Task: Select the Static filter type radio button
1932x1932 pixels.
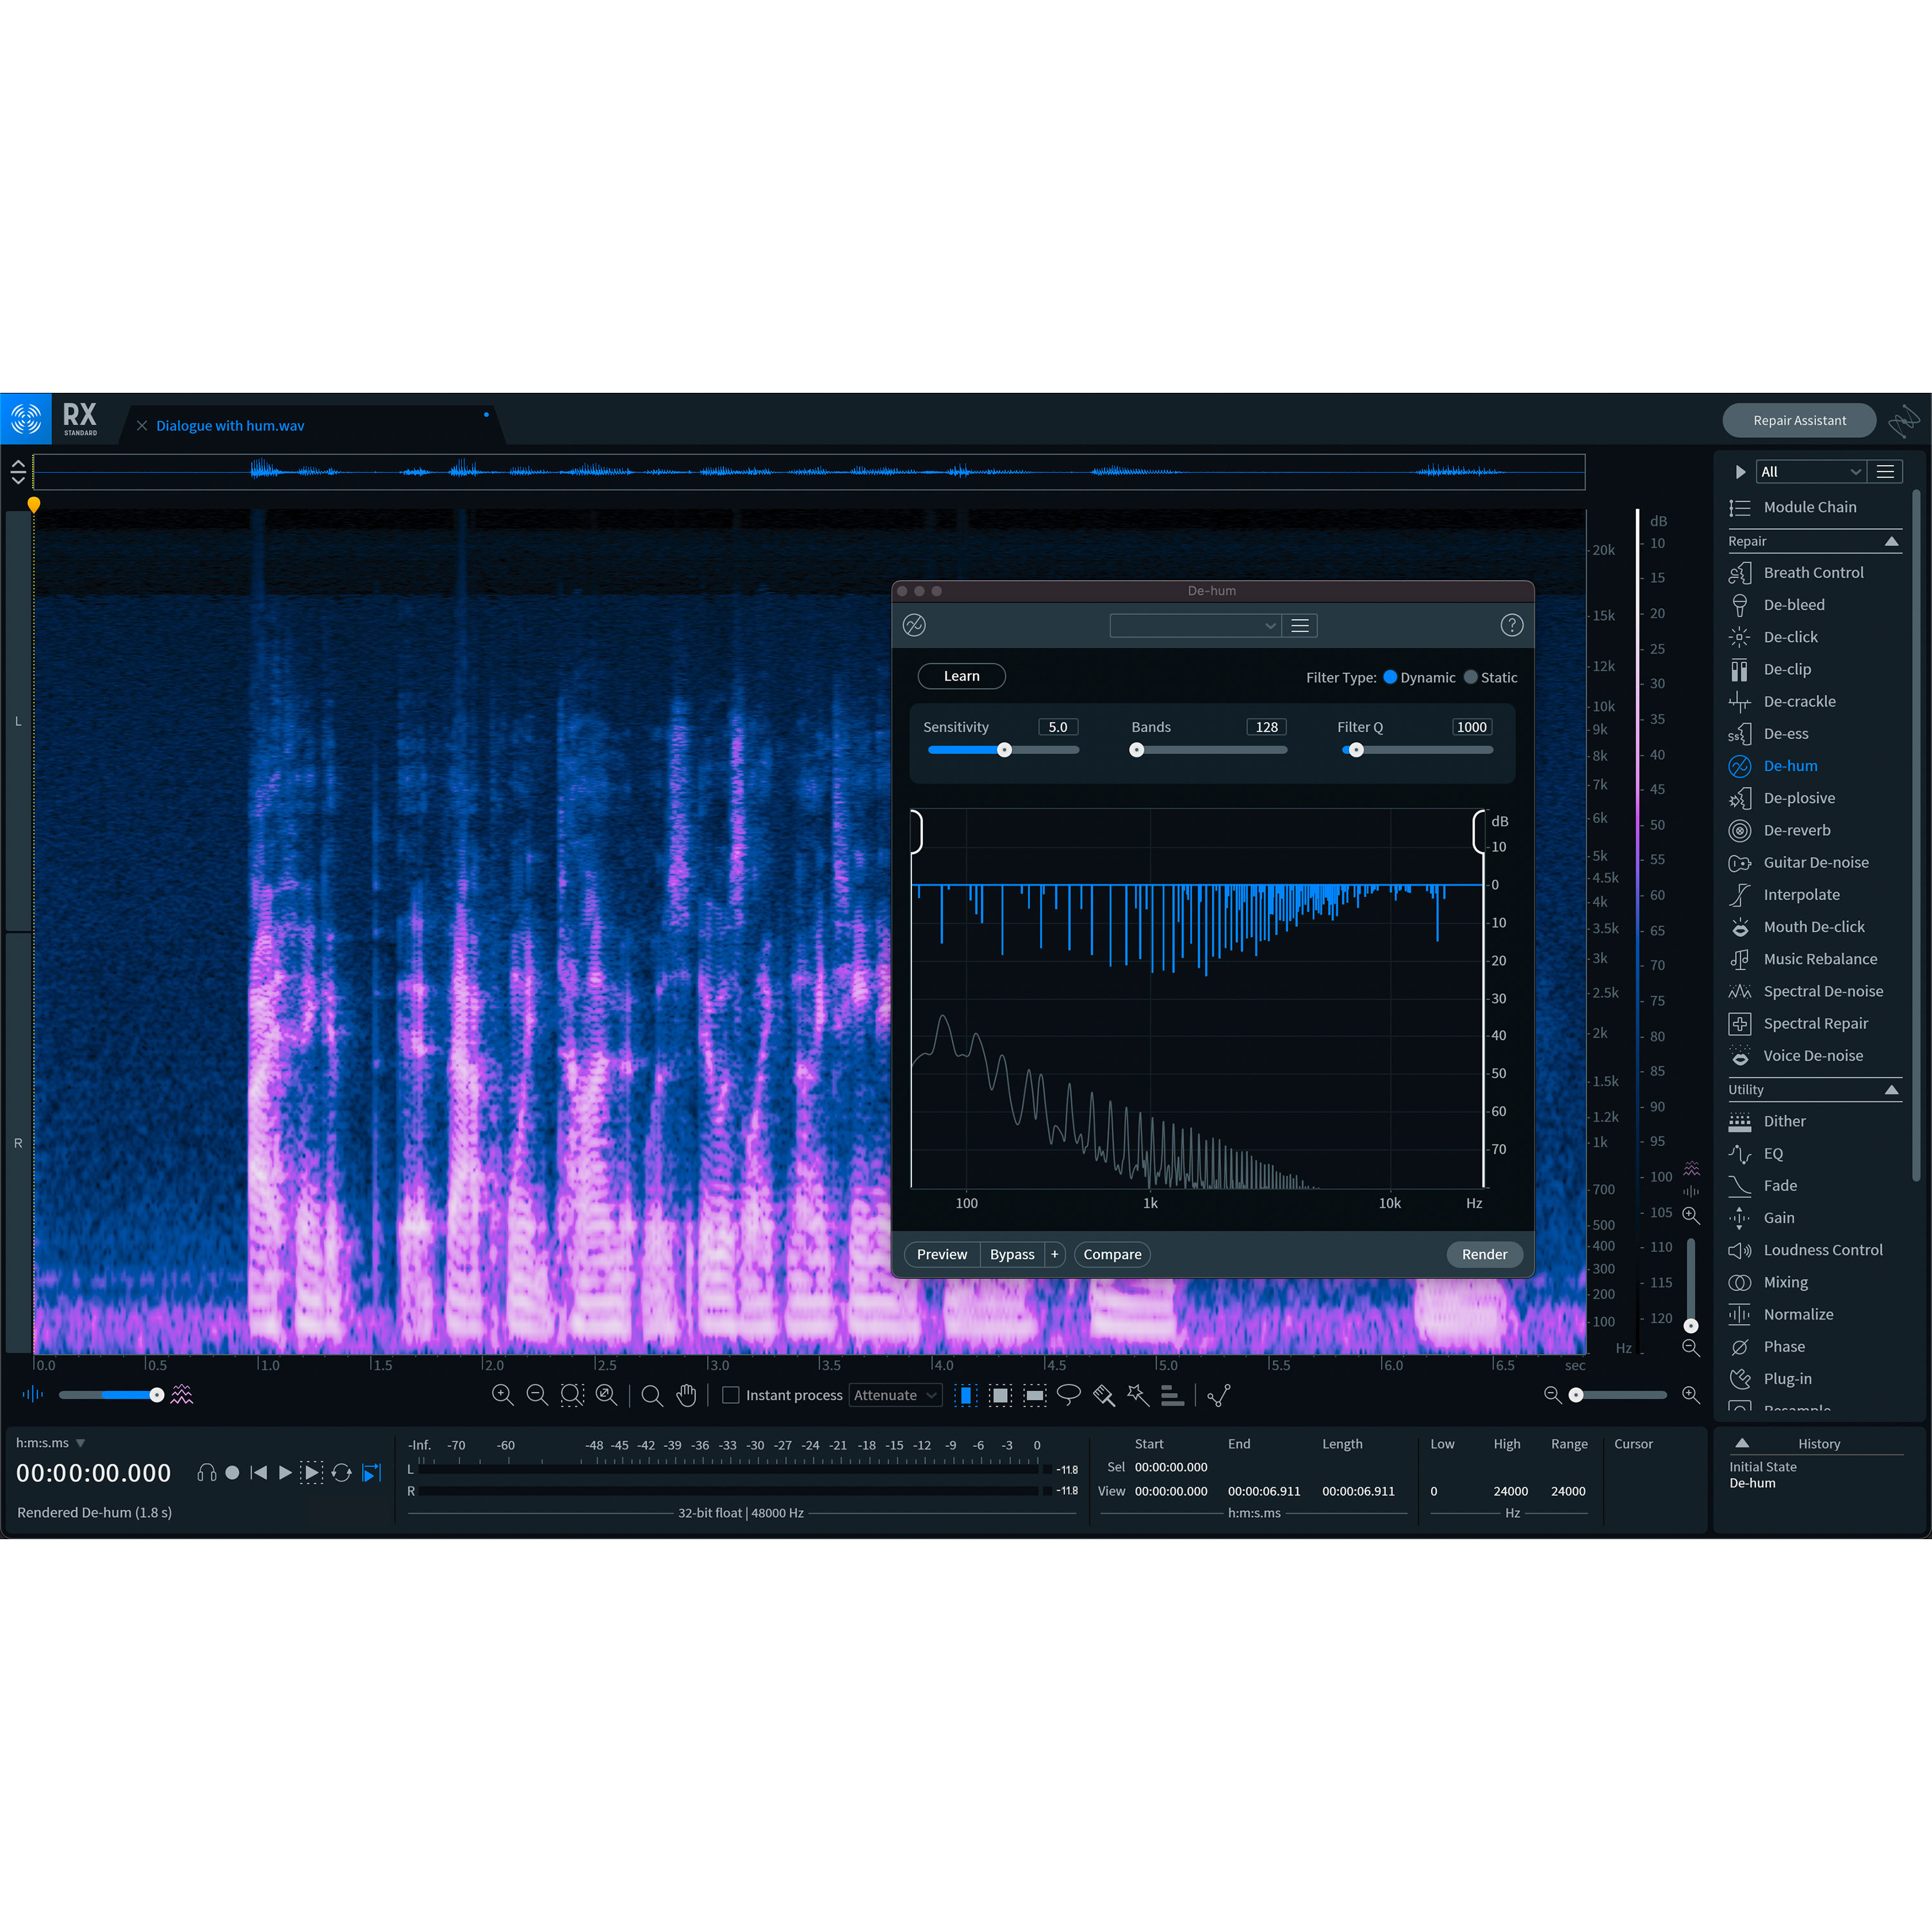Action: click(1470, 677)
